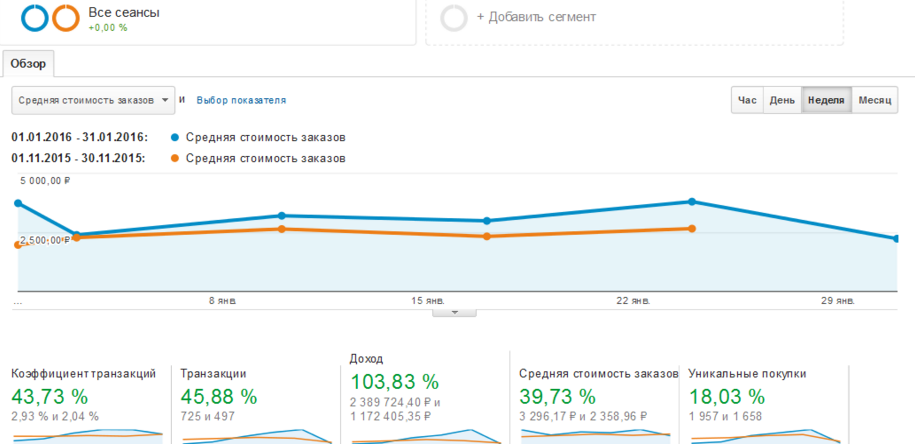Expand the annotations arrow below the chart

456,311
